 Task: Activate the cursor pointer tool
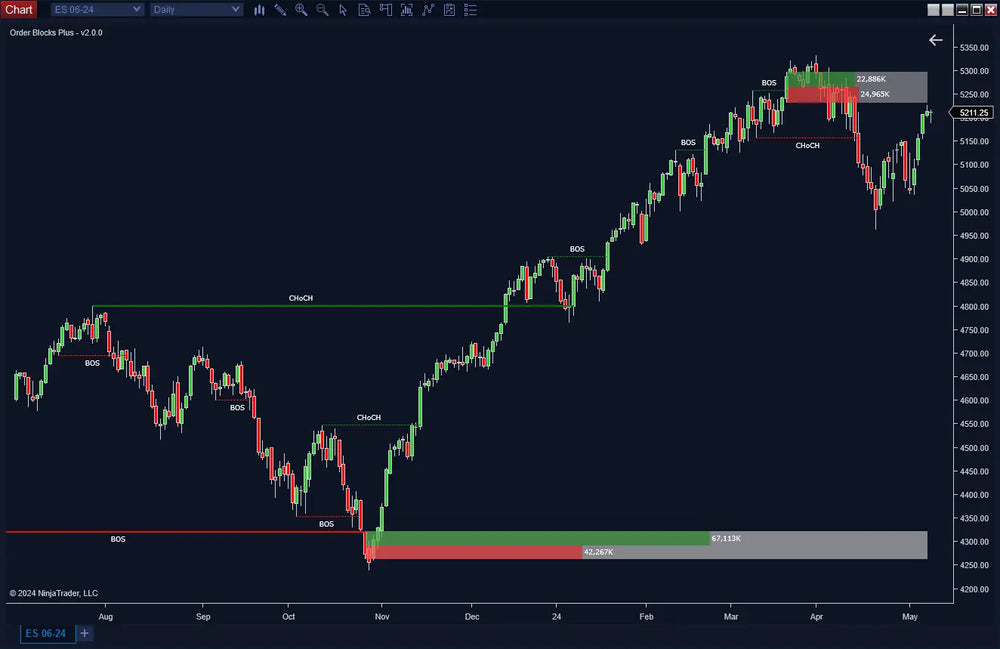click(343, 10)
